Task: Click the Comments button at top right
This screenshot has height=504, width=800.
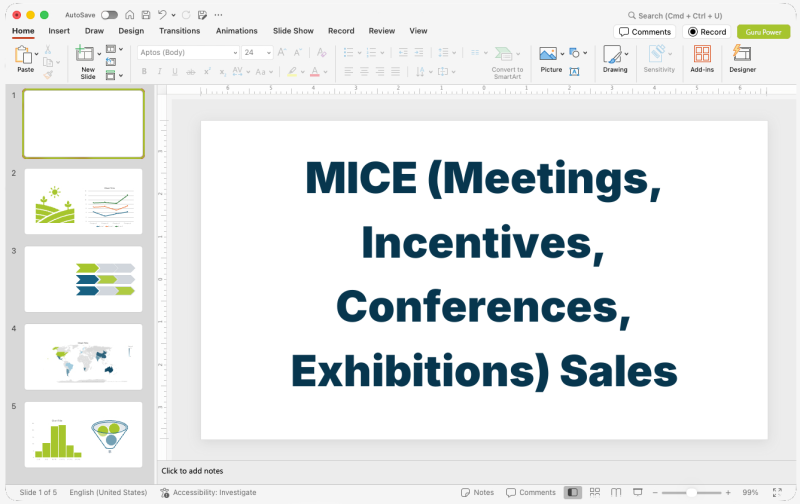Action: point(644,32)
